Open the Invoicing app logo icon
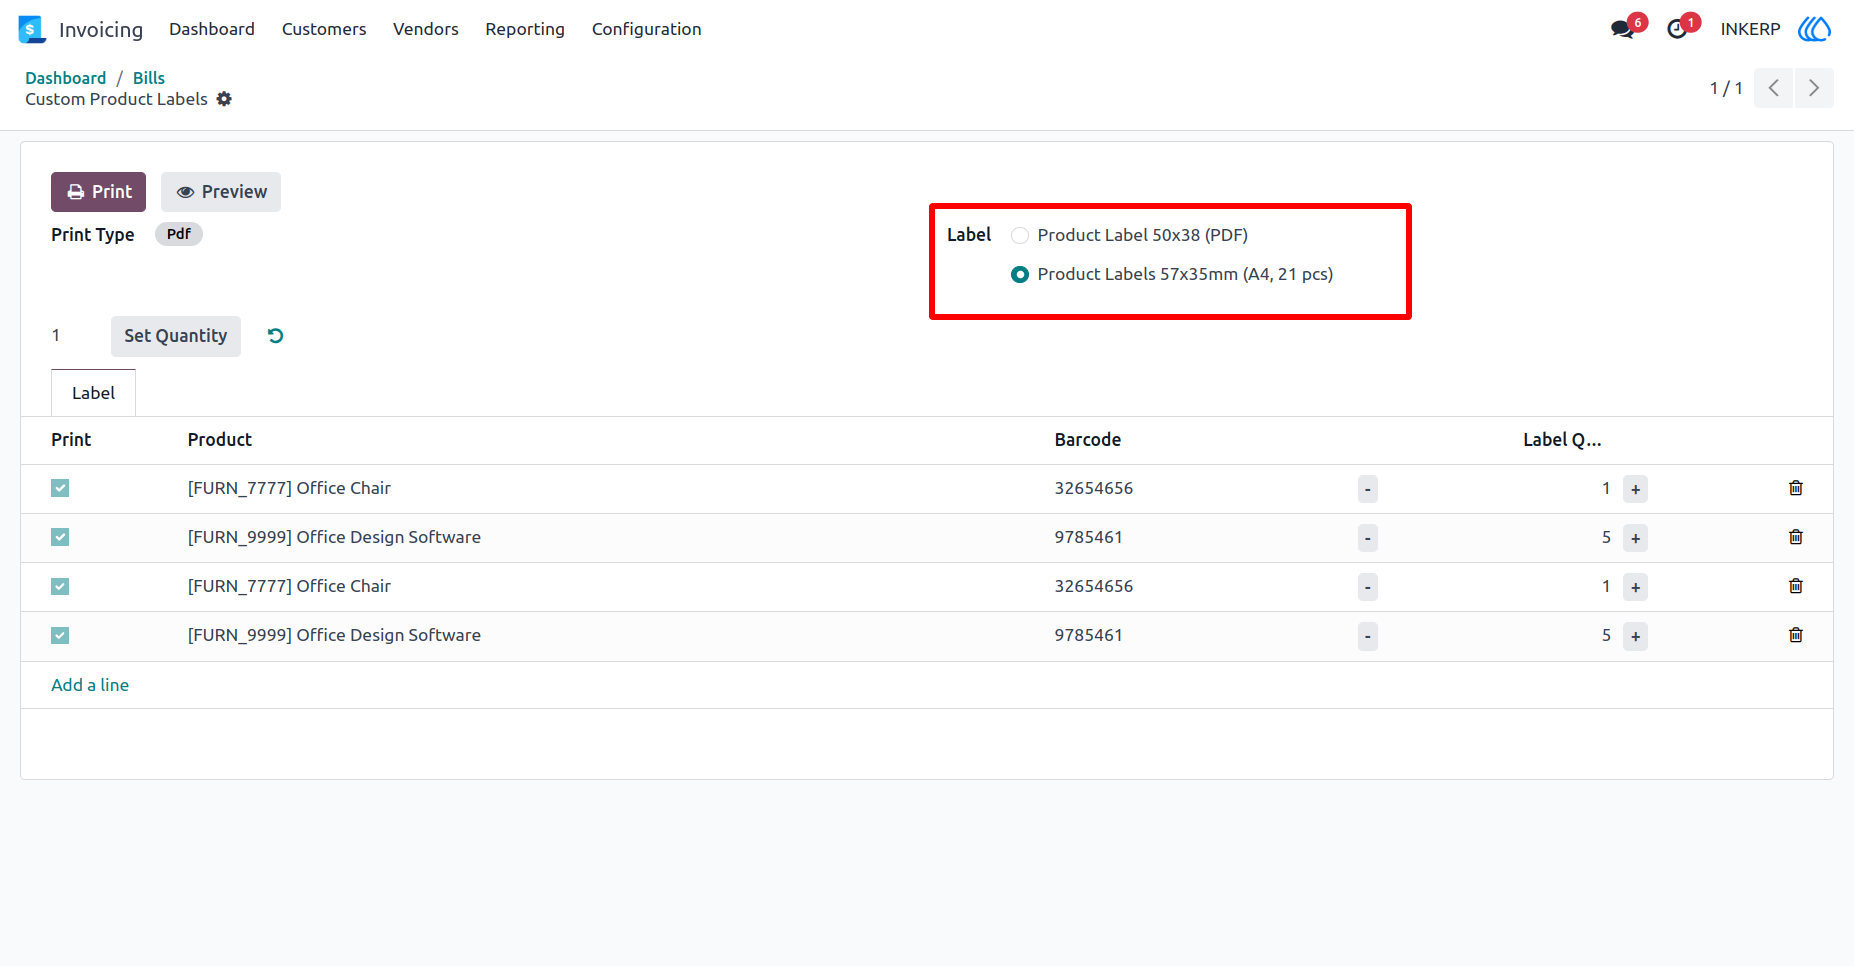 point(32,29)
